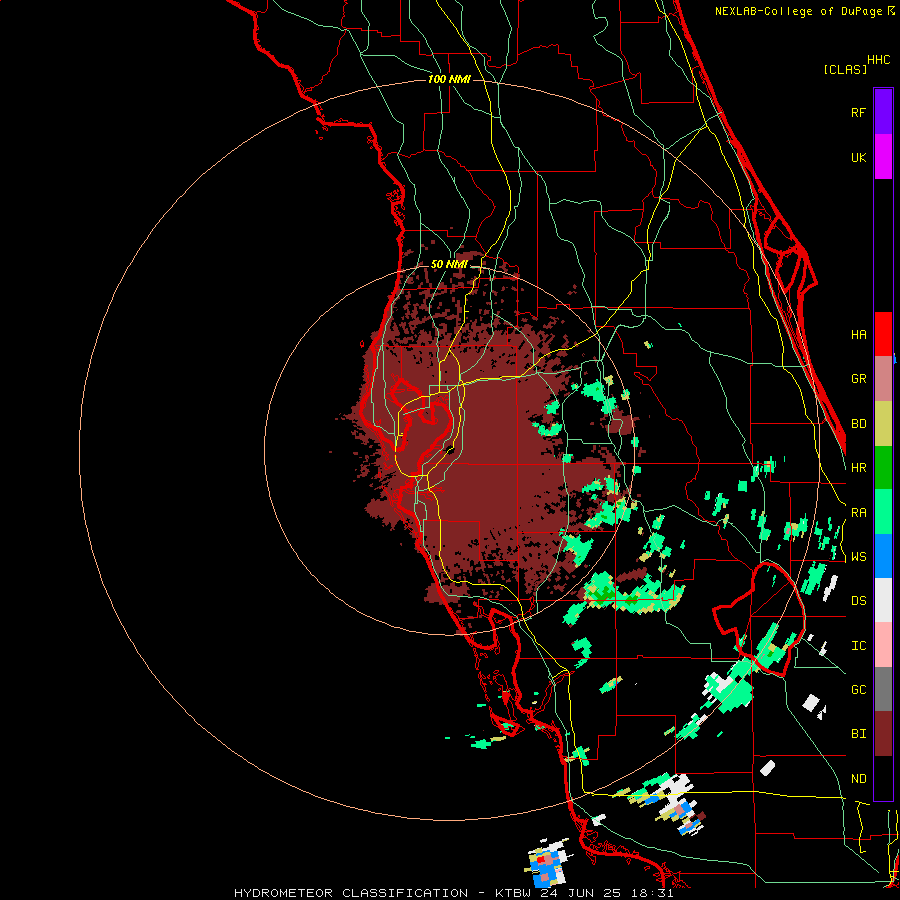Select the BD yellow legend swatch
The height and width of the screenshot is (900, 900).
[x=883, y=424]
